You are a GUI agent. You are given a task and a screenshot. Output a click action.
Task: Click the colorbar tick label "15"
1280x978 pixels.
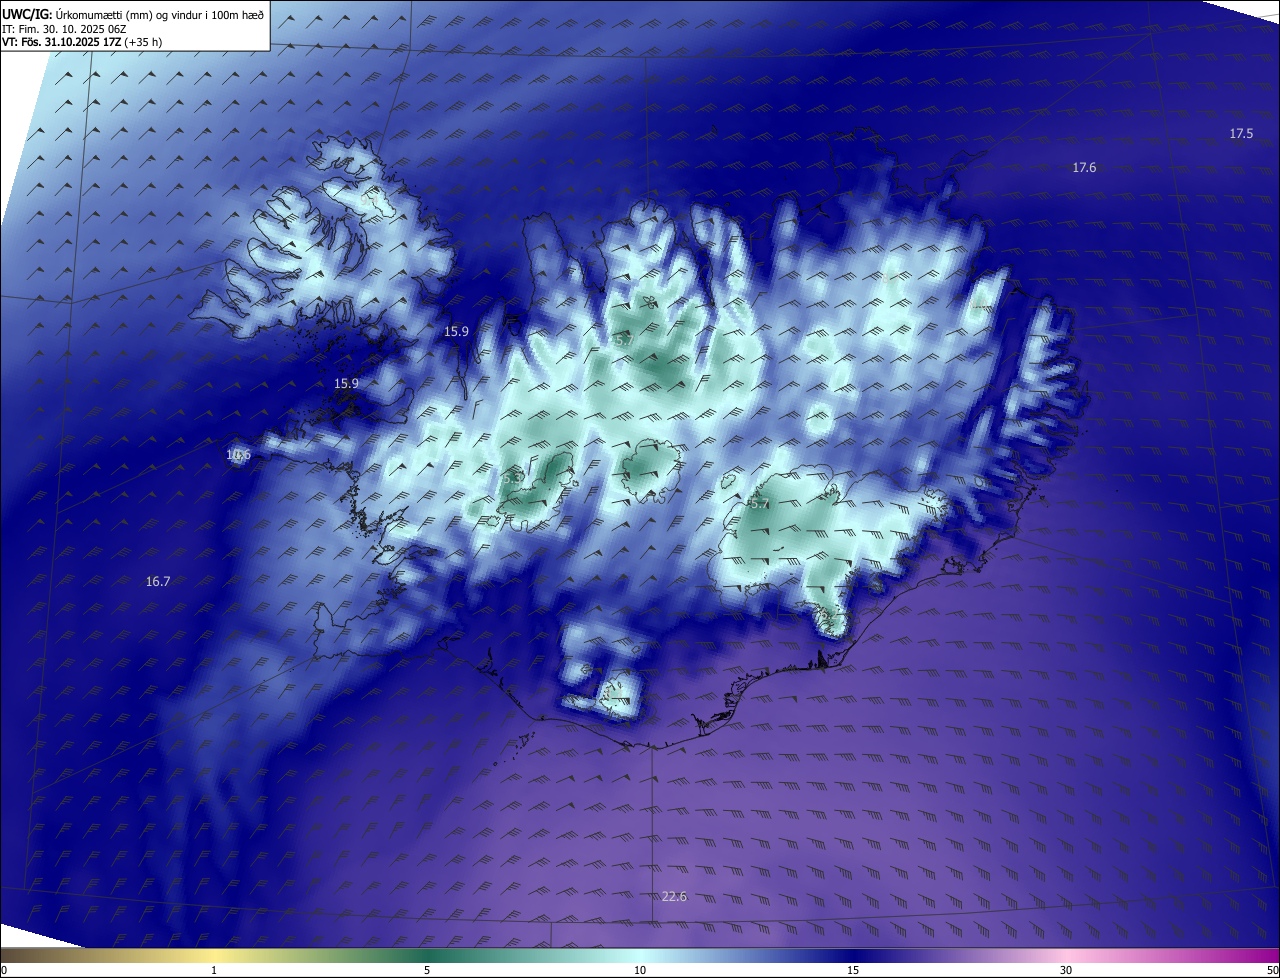tap(853, 970)
